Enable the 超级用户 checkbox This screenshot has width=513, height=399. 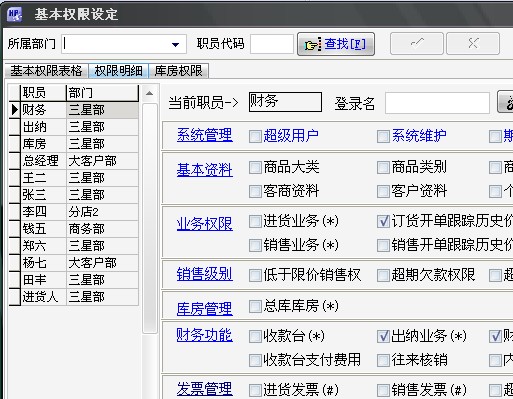[255, 136]
